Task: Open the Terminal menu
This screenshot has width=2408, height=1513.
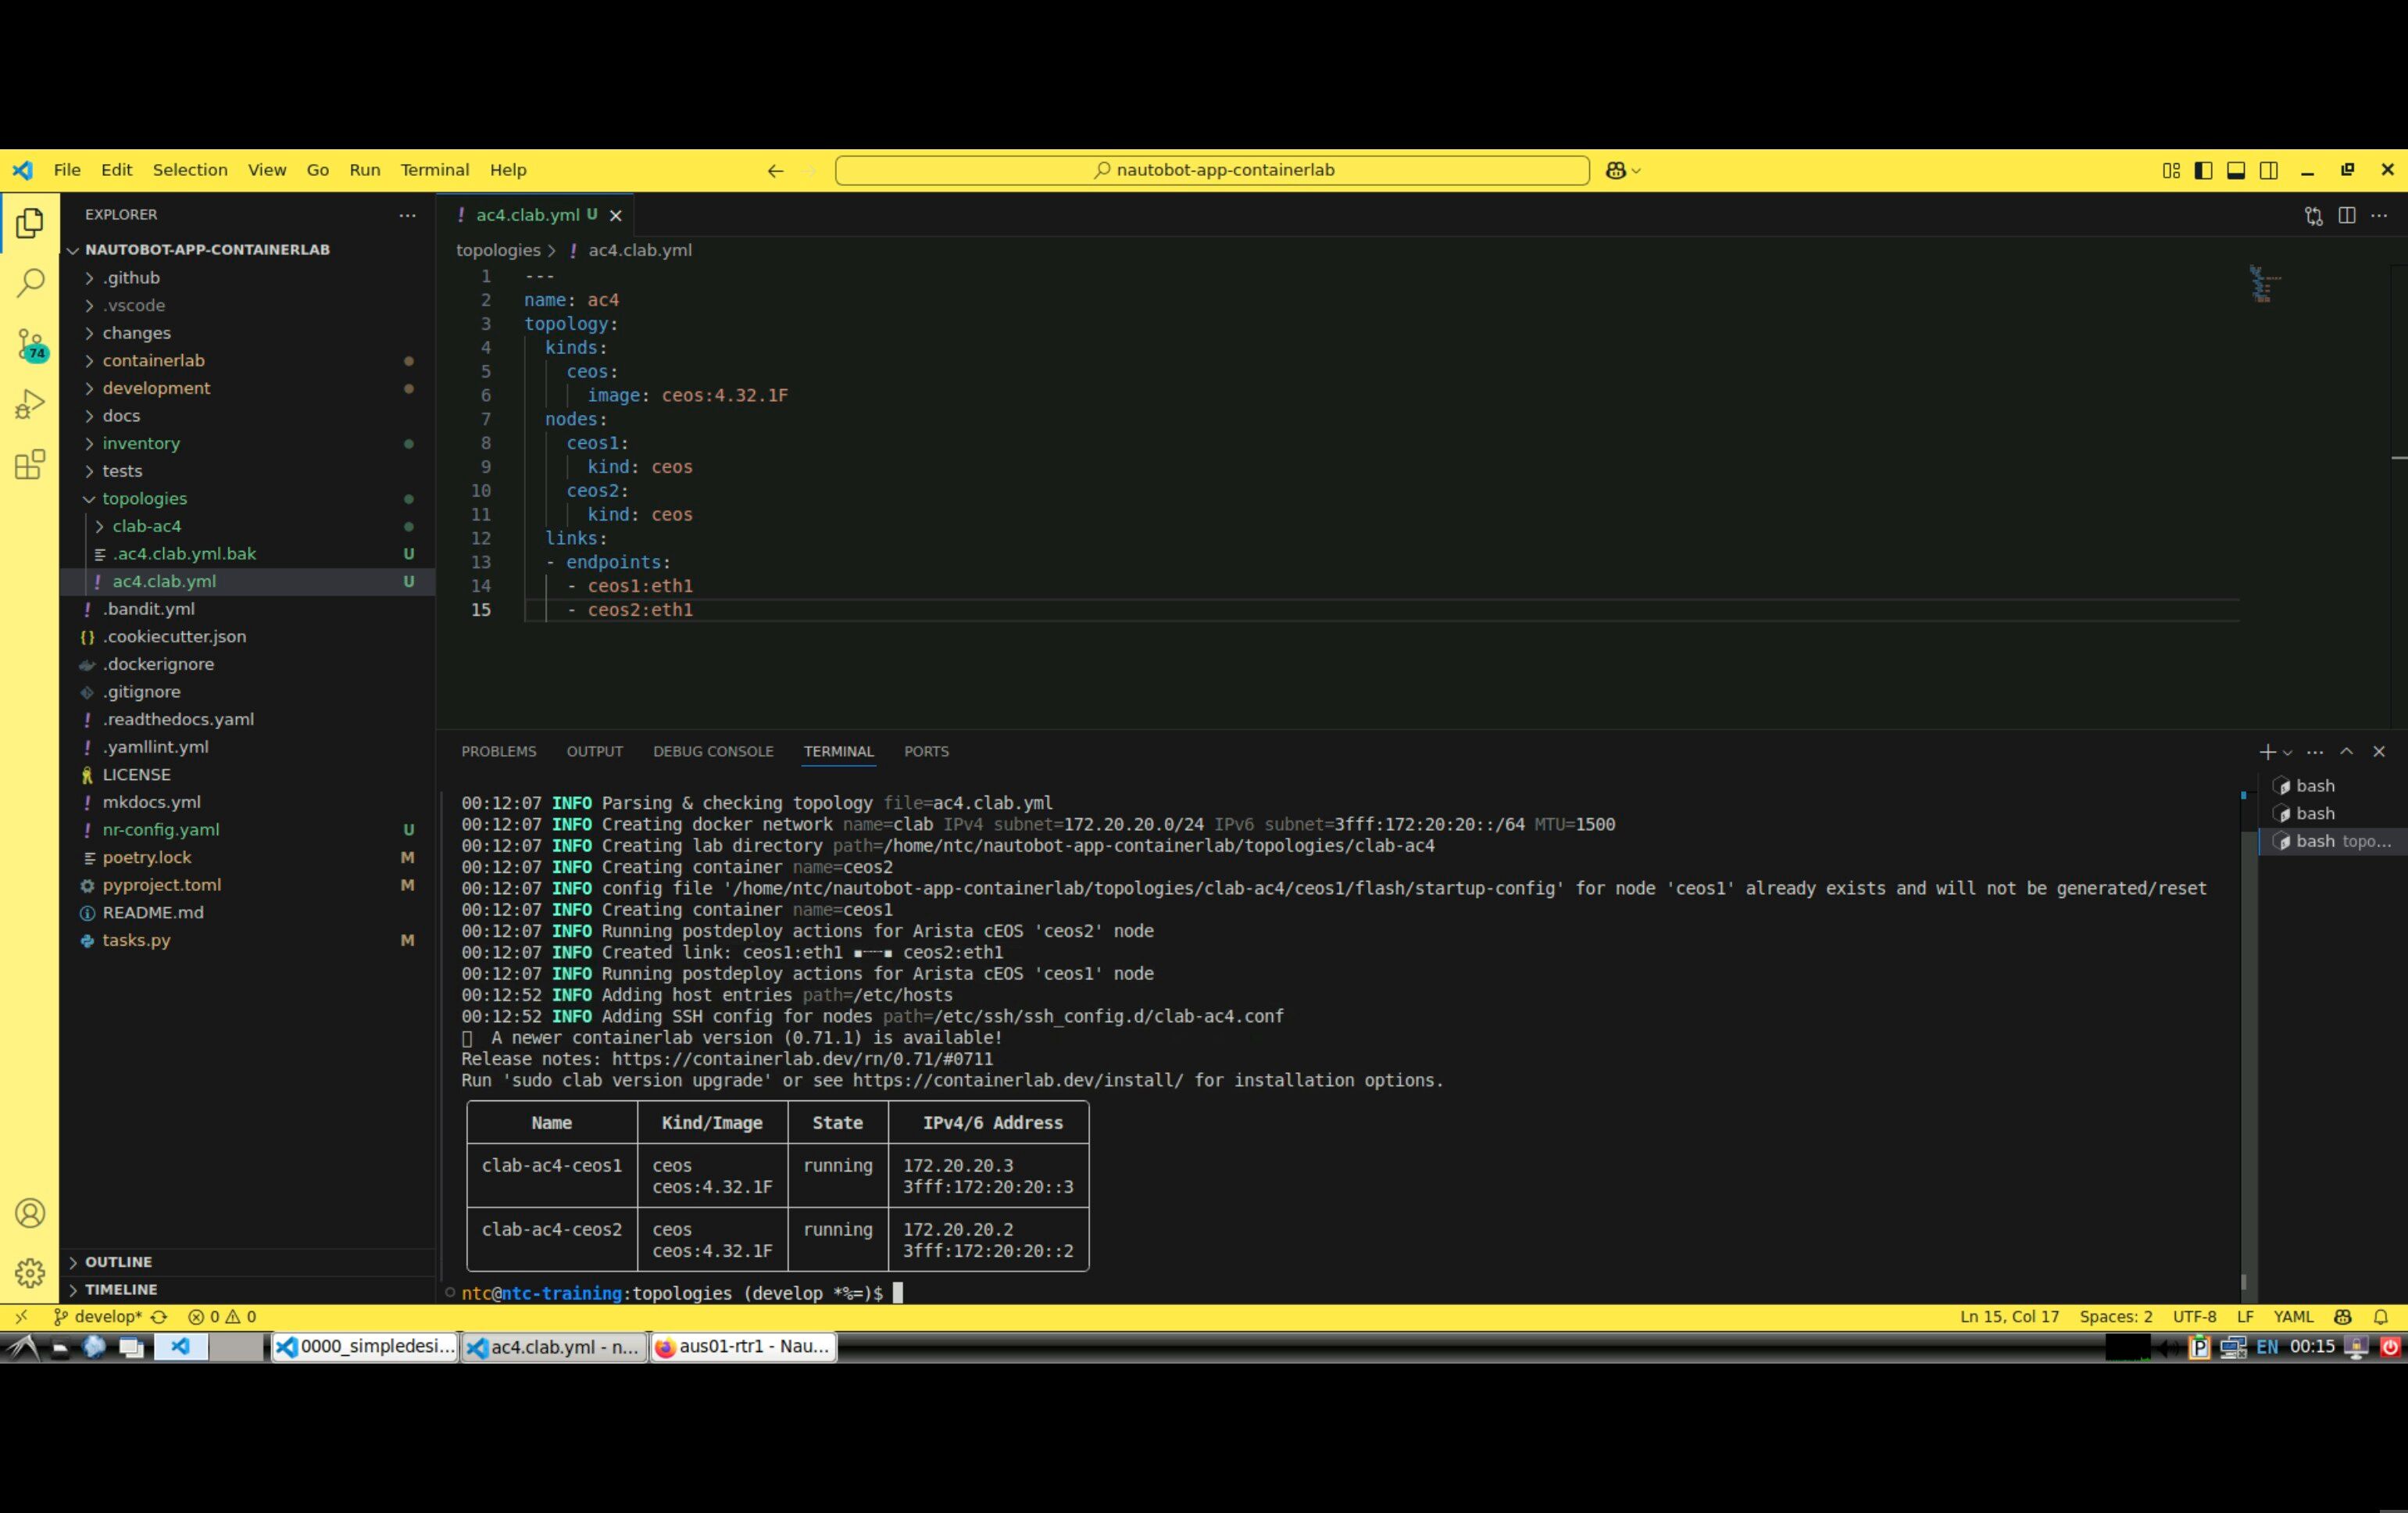Action: (434, 170)
